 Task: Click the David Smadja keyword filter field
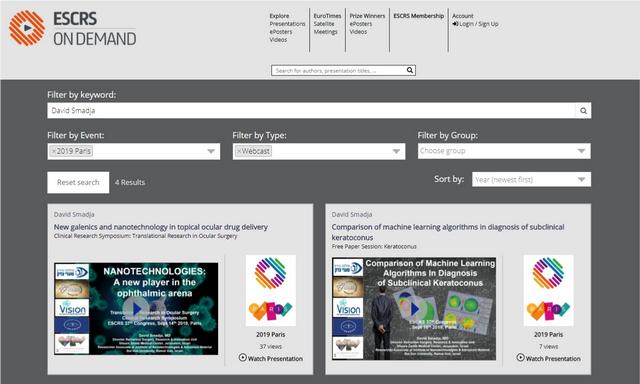coord(311,111)
